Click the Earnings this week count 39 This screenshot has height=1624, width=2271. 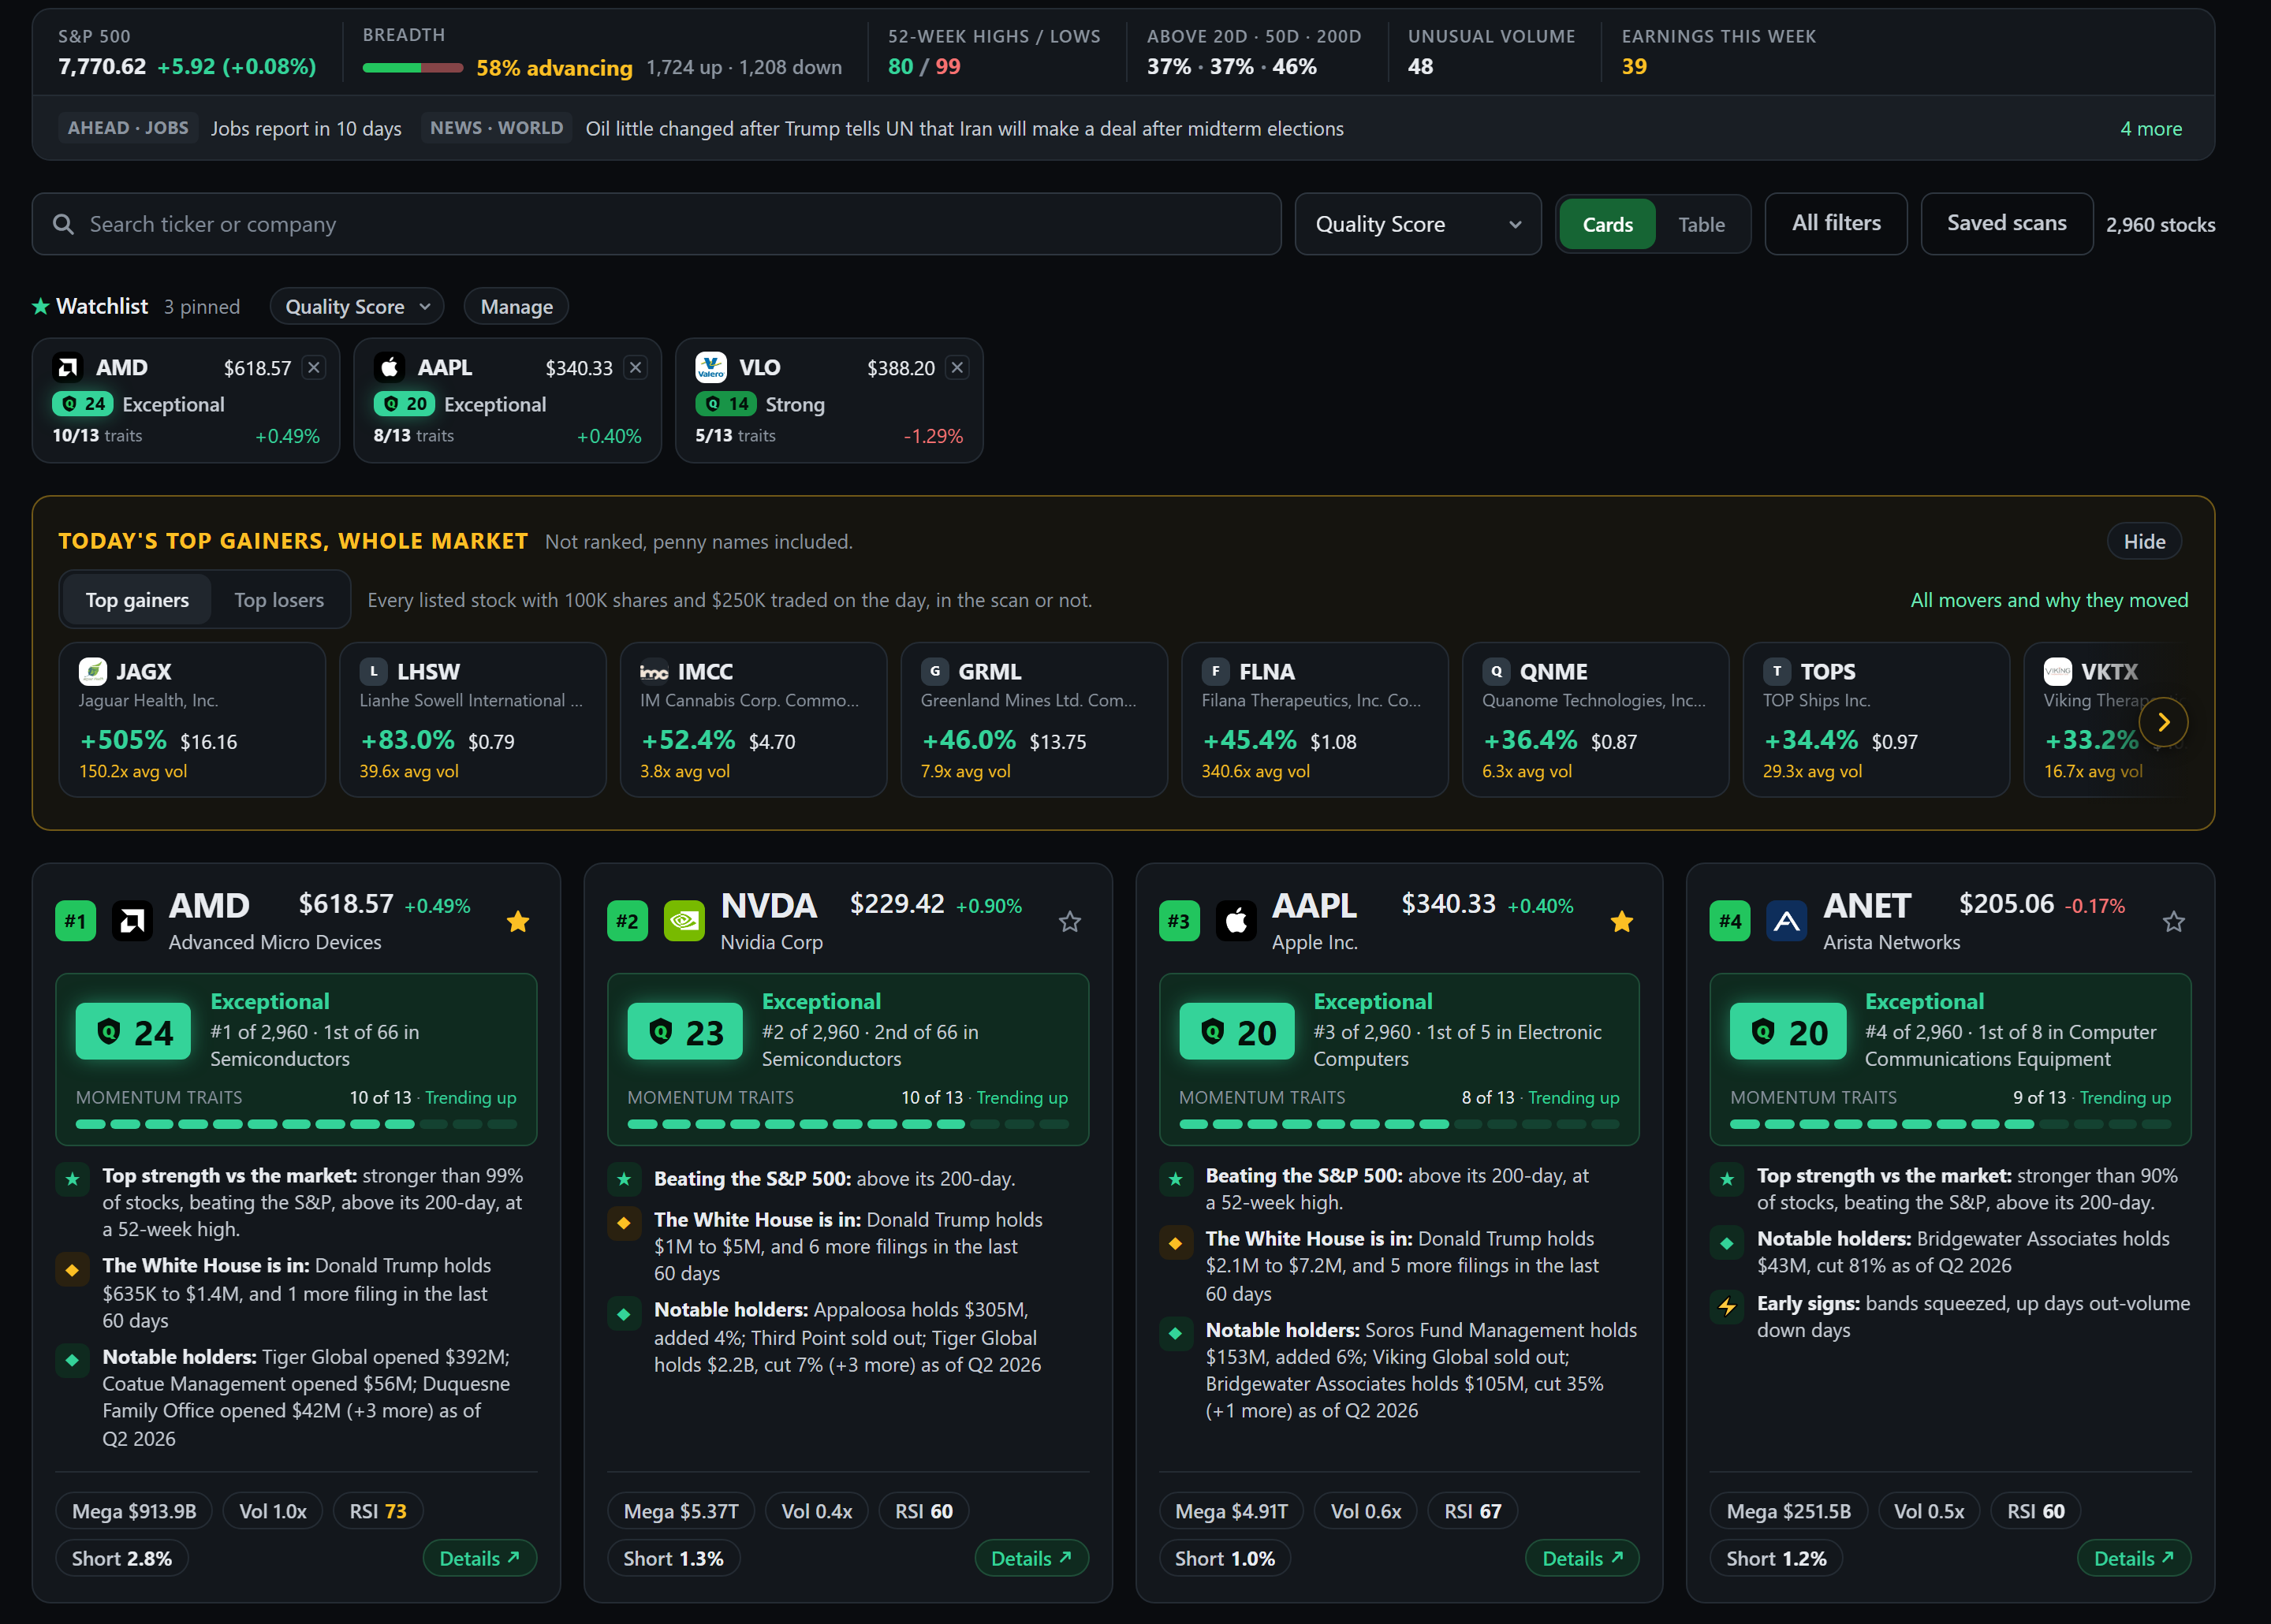tap(1634, 66)
